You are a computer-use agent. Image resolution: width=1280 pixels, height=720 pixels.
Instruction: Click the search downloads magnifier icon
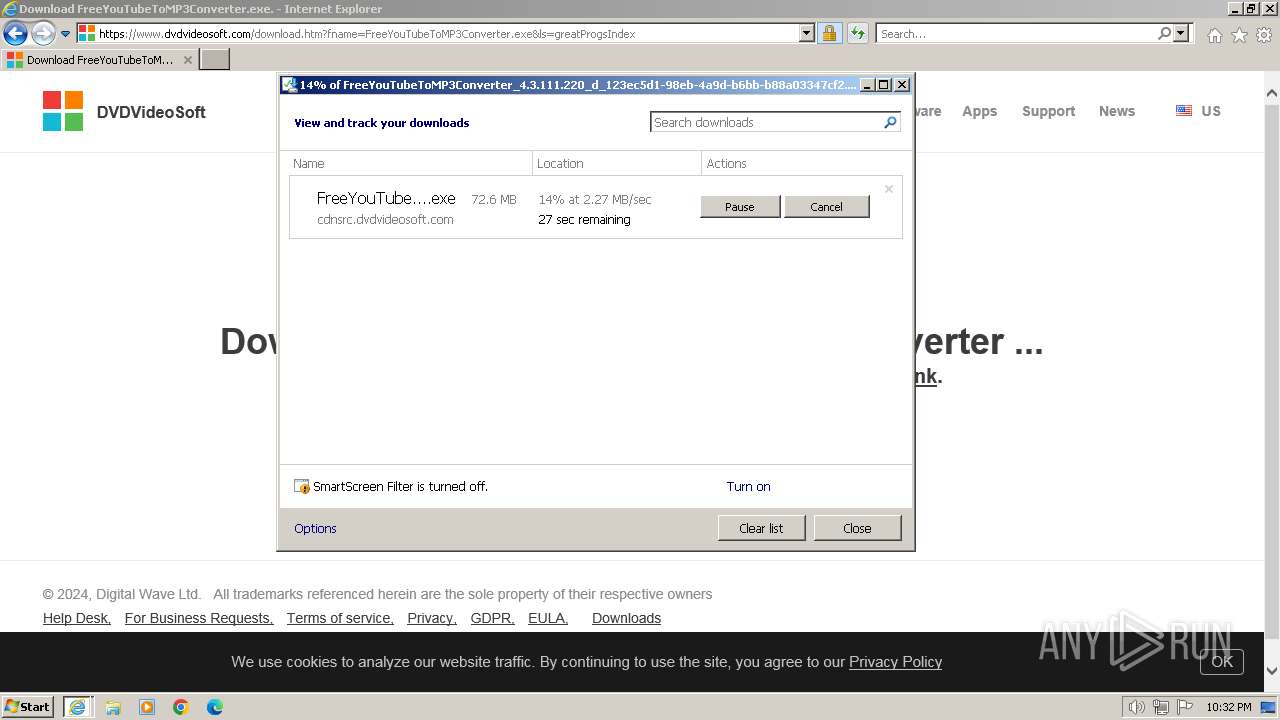890,122
